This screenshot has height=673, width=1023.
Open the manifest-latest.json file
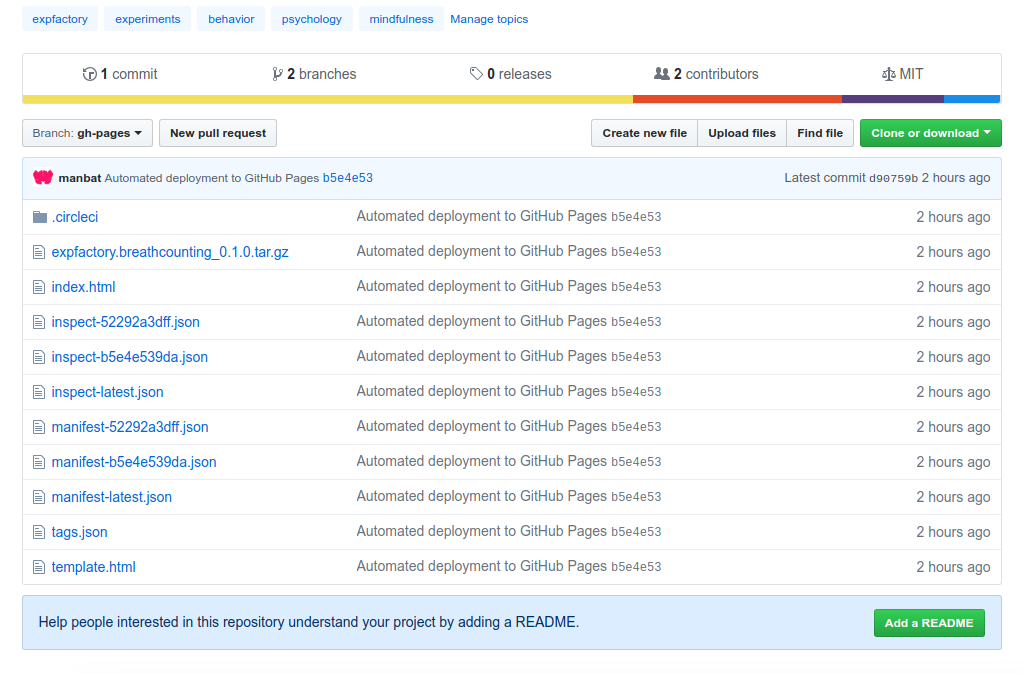112,497
